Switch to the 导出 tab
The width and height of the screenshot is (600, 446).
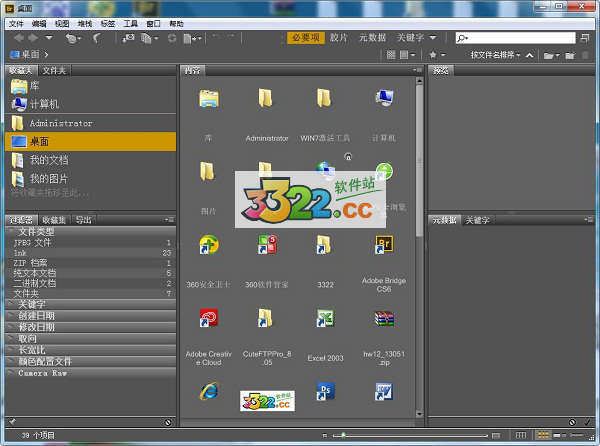[83, 220]
